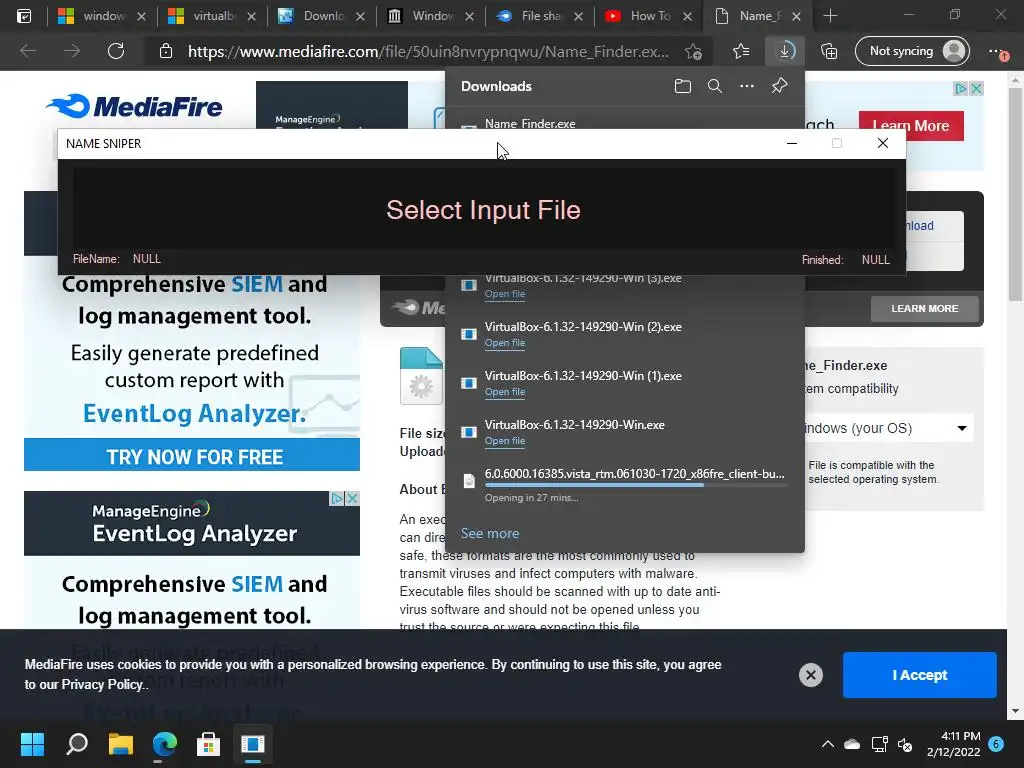The height and width of the screenshot is (768, 1024).
Task: Click Select Input File in NAME SNIPER
Action: [x=483, y=210]
